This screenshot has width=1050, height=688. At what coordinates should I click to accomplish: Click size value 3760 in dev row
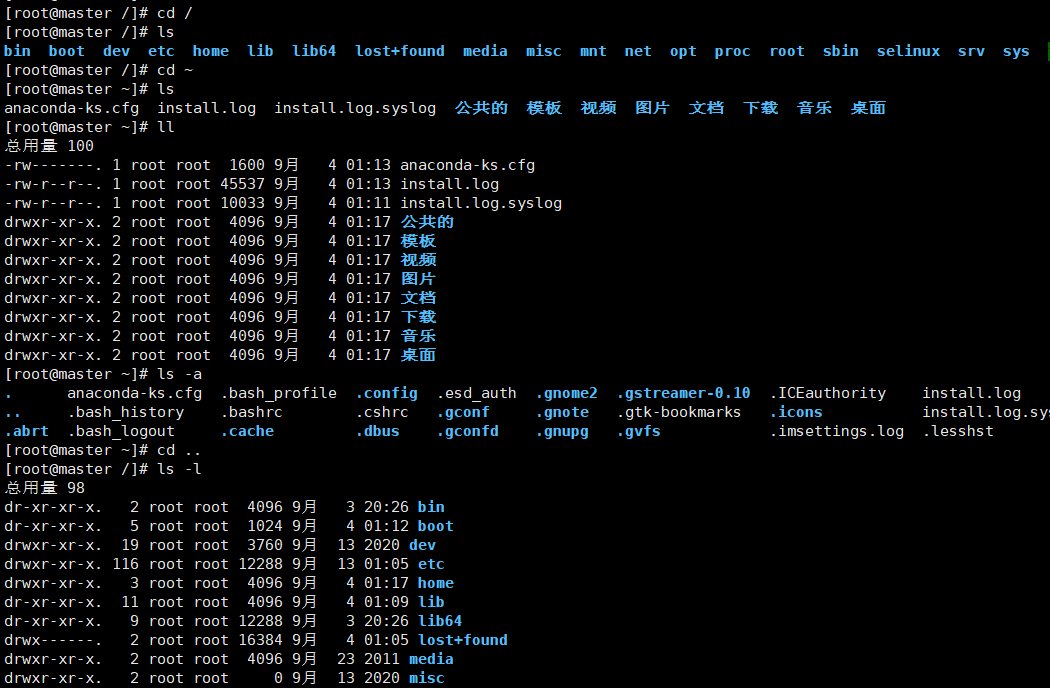click(265, 545)
